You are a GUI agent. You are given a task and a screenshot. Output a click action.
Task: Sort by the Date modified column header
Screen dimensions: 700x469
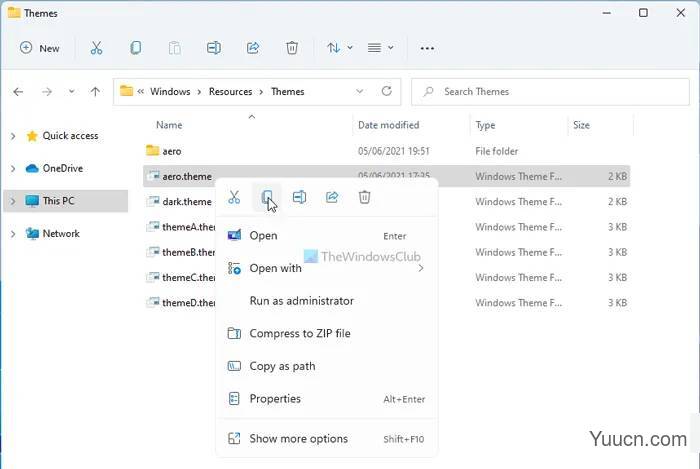[x=388, y=125]
